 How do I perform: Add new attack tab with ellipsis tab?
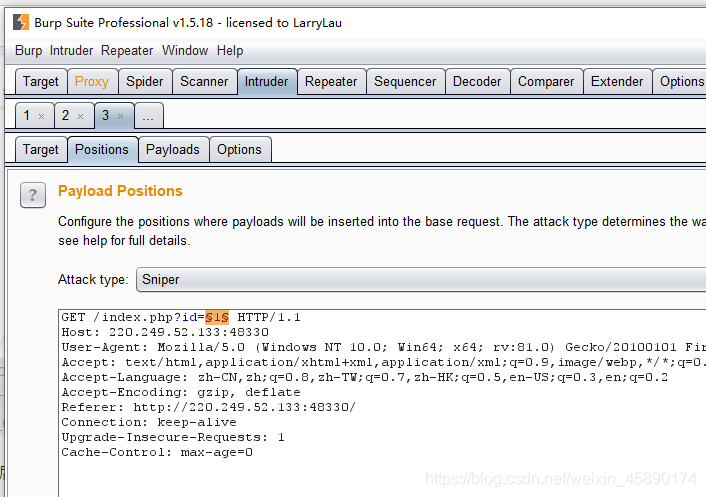click(149, 116)
